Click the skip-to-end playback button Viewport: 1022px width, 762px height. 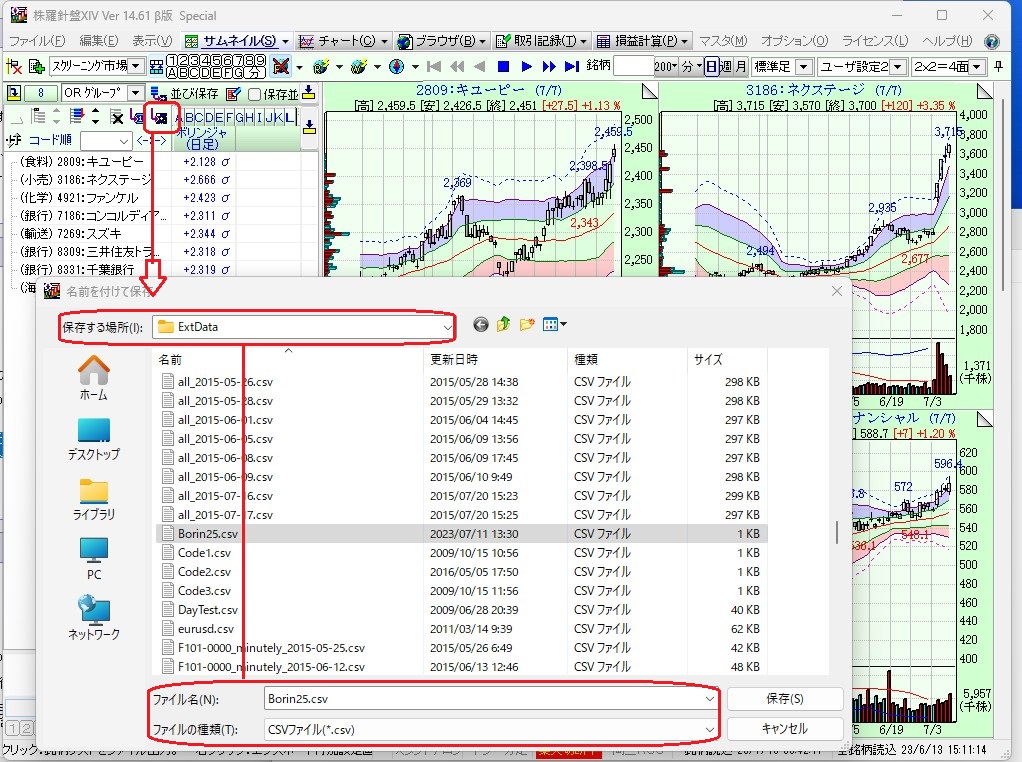572,66
